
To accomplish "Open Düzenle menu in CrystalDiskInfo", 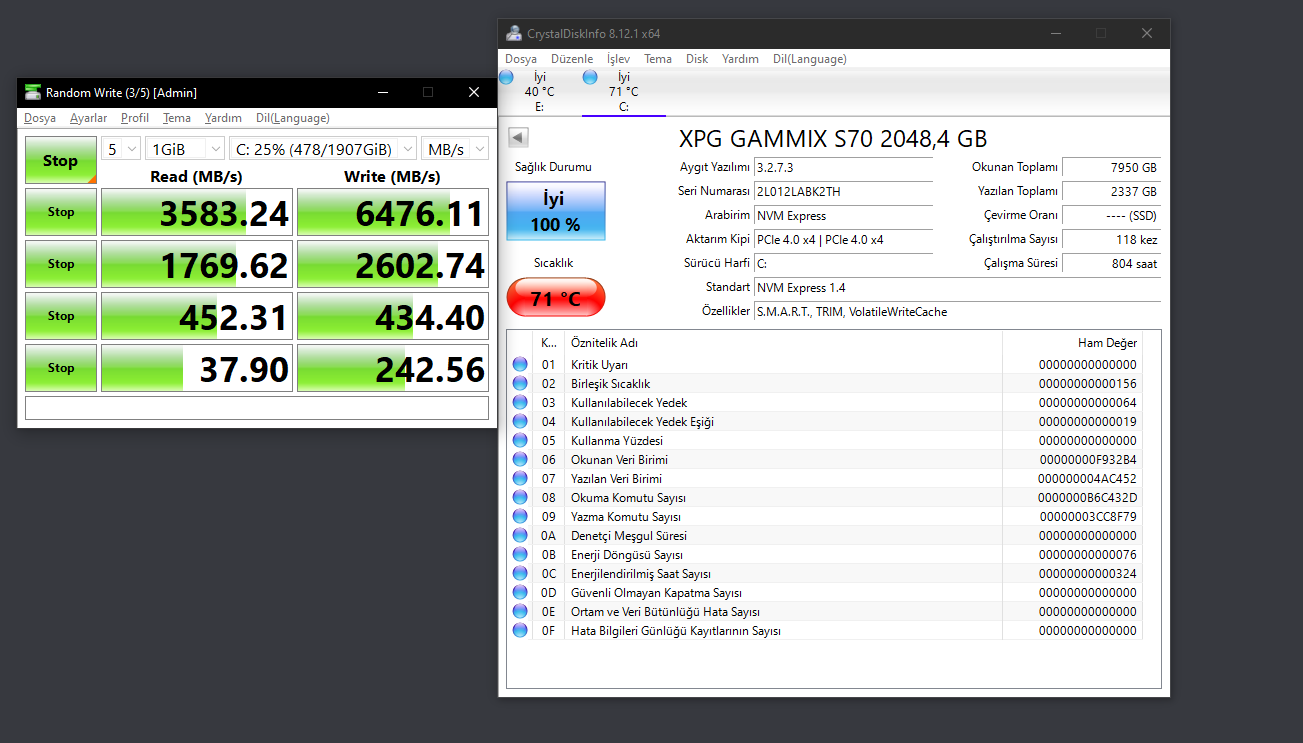I will point(572,59).
